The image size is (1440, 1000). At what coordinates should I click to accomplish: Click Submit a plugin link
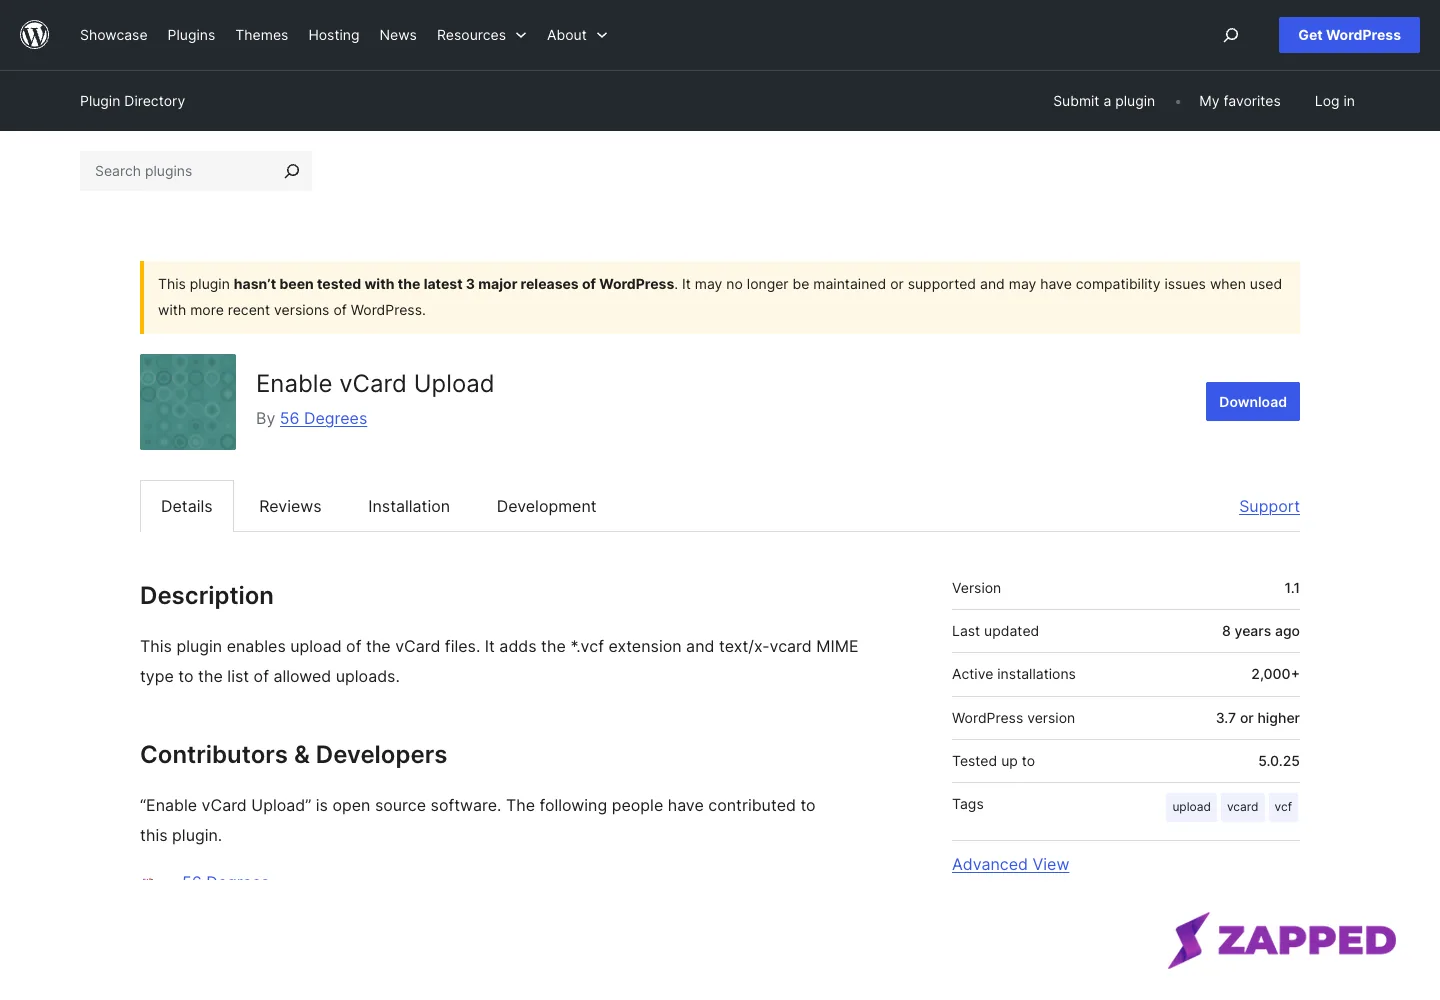tap(1104, 101)
